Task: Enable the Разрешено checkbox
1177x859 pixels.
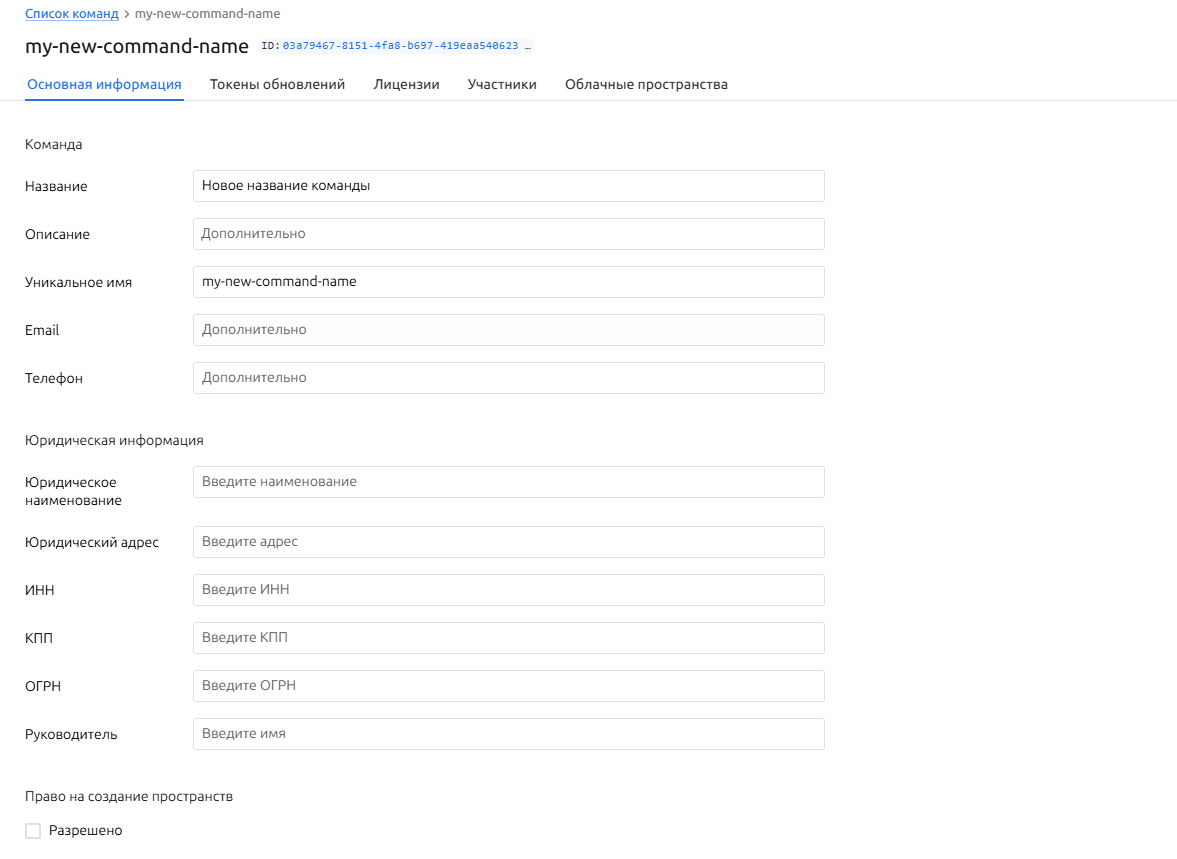Action: [33, 831]
